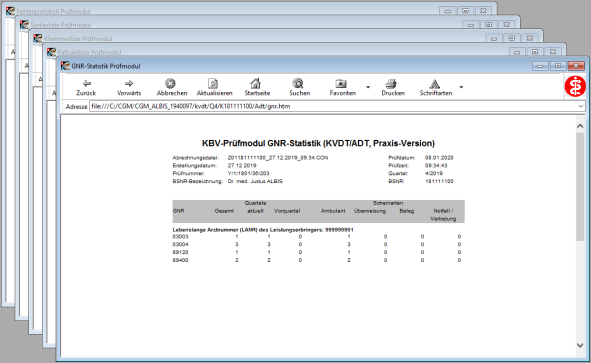
Task: Maximize the Fehlerprotokoll Prüfmodul window
Action: tap(465, 11)
